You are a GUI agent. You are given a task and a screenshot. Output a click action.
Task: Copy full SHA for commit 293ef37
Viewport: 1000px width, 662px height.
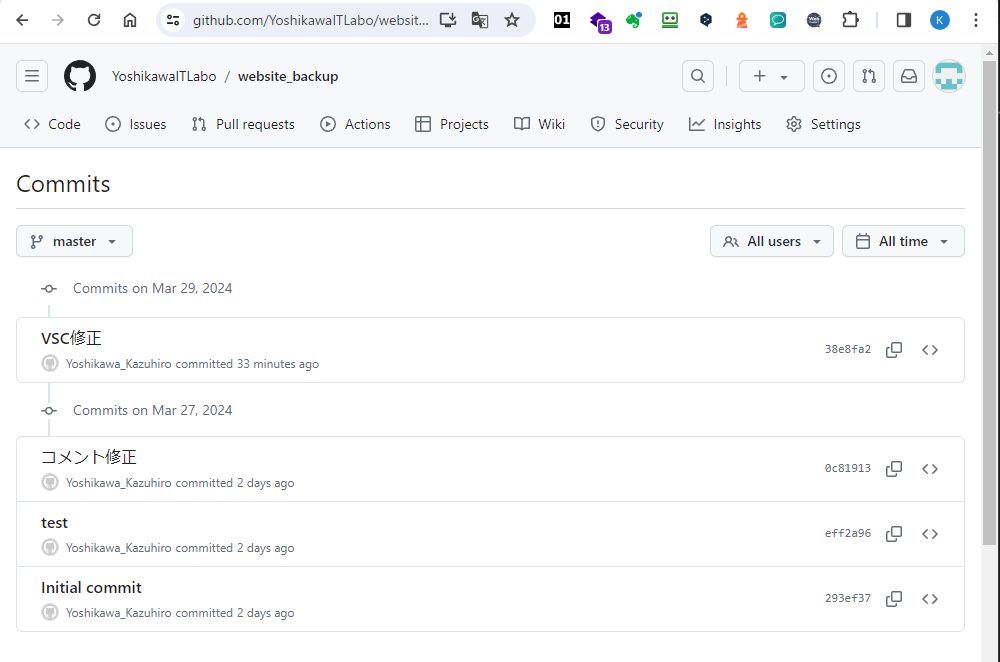(894, 599)
